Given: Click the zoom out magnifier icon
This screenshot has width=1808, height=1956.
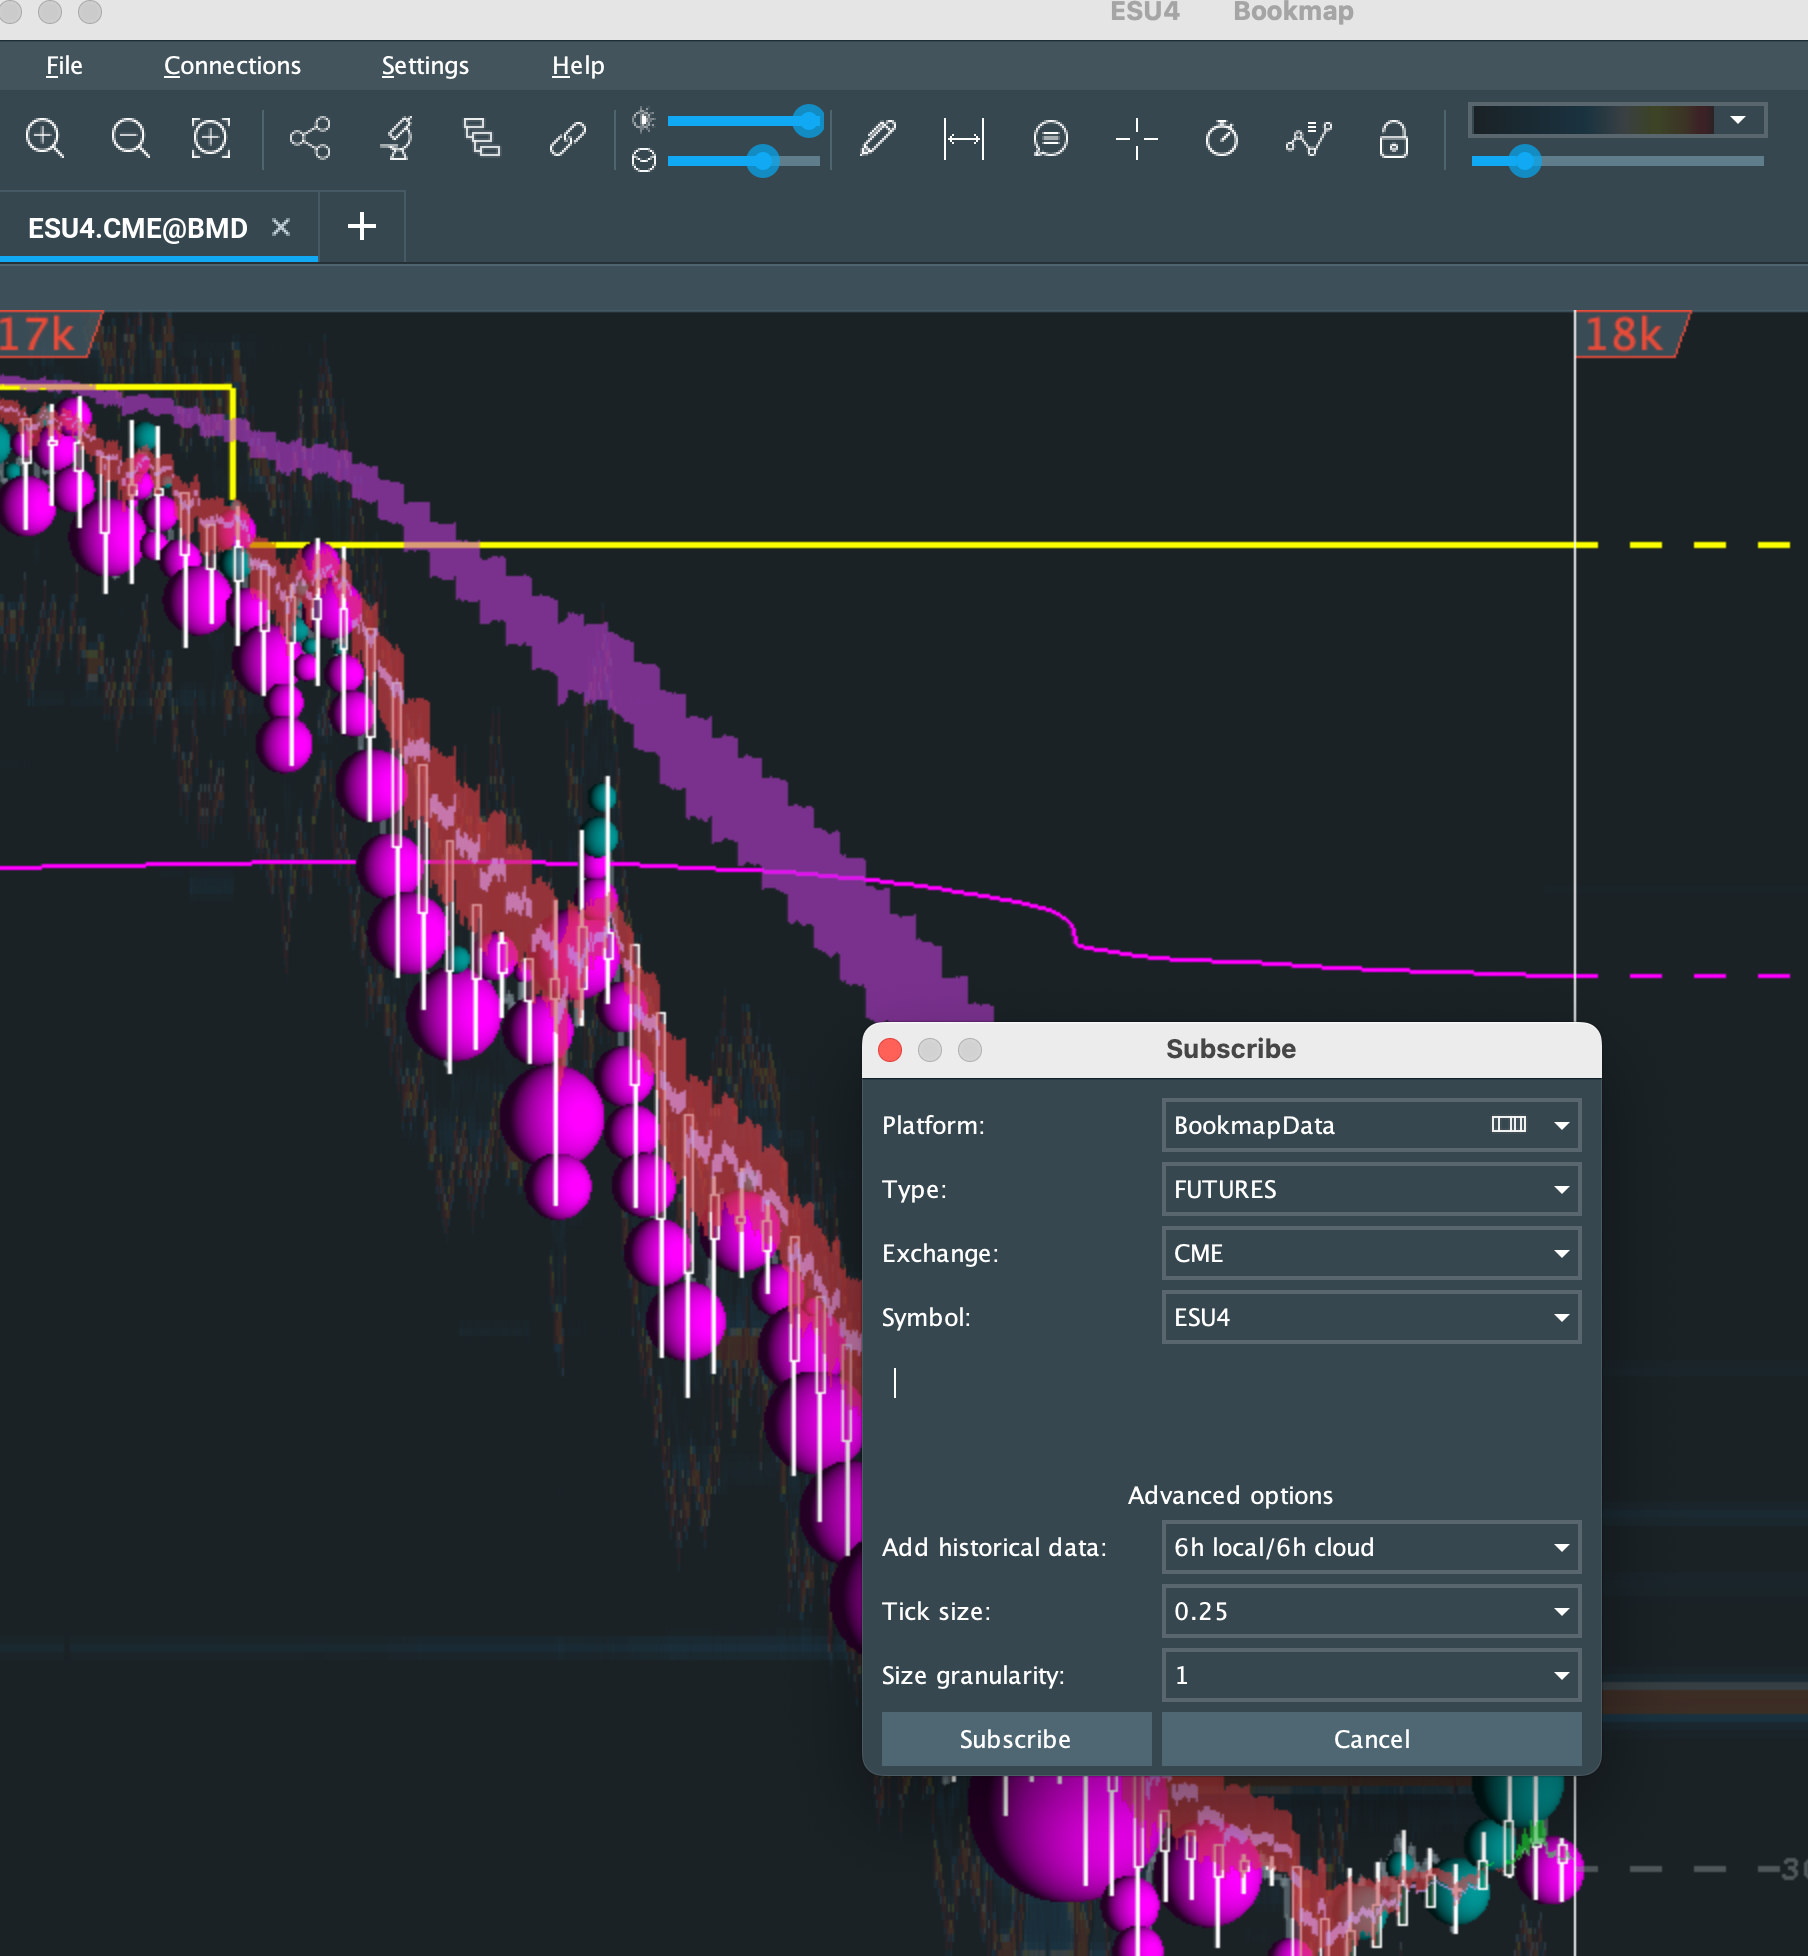Looking at the screenshot, I should [130, 138].
